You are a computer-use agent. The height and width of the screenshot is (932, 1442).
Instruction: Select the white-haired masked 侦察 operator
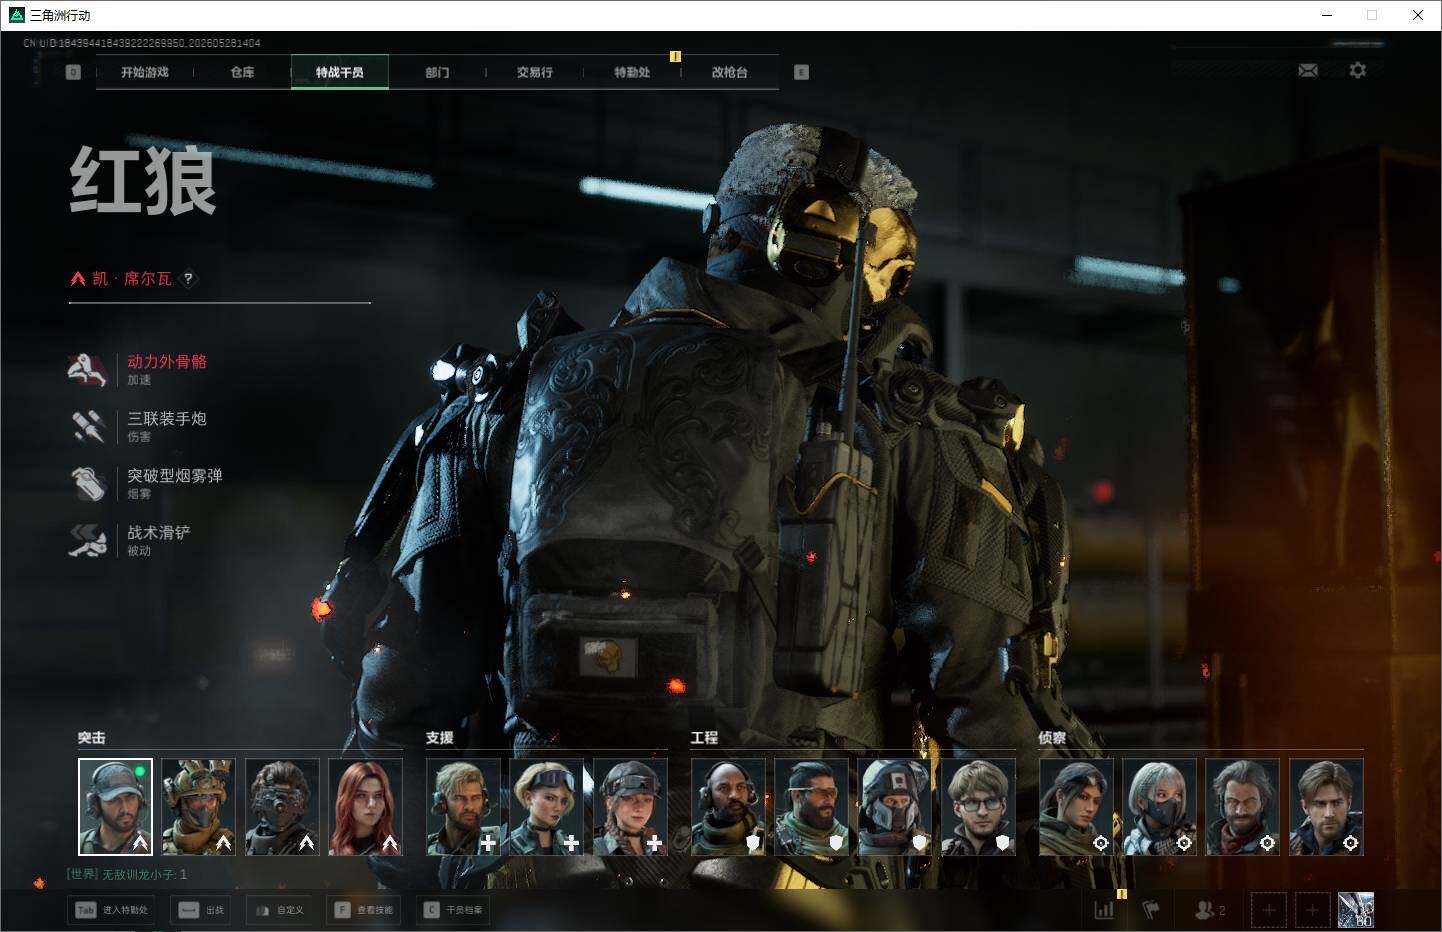(1159, 807)
